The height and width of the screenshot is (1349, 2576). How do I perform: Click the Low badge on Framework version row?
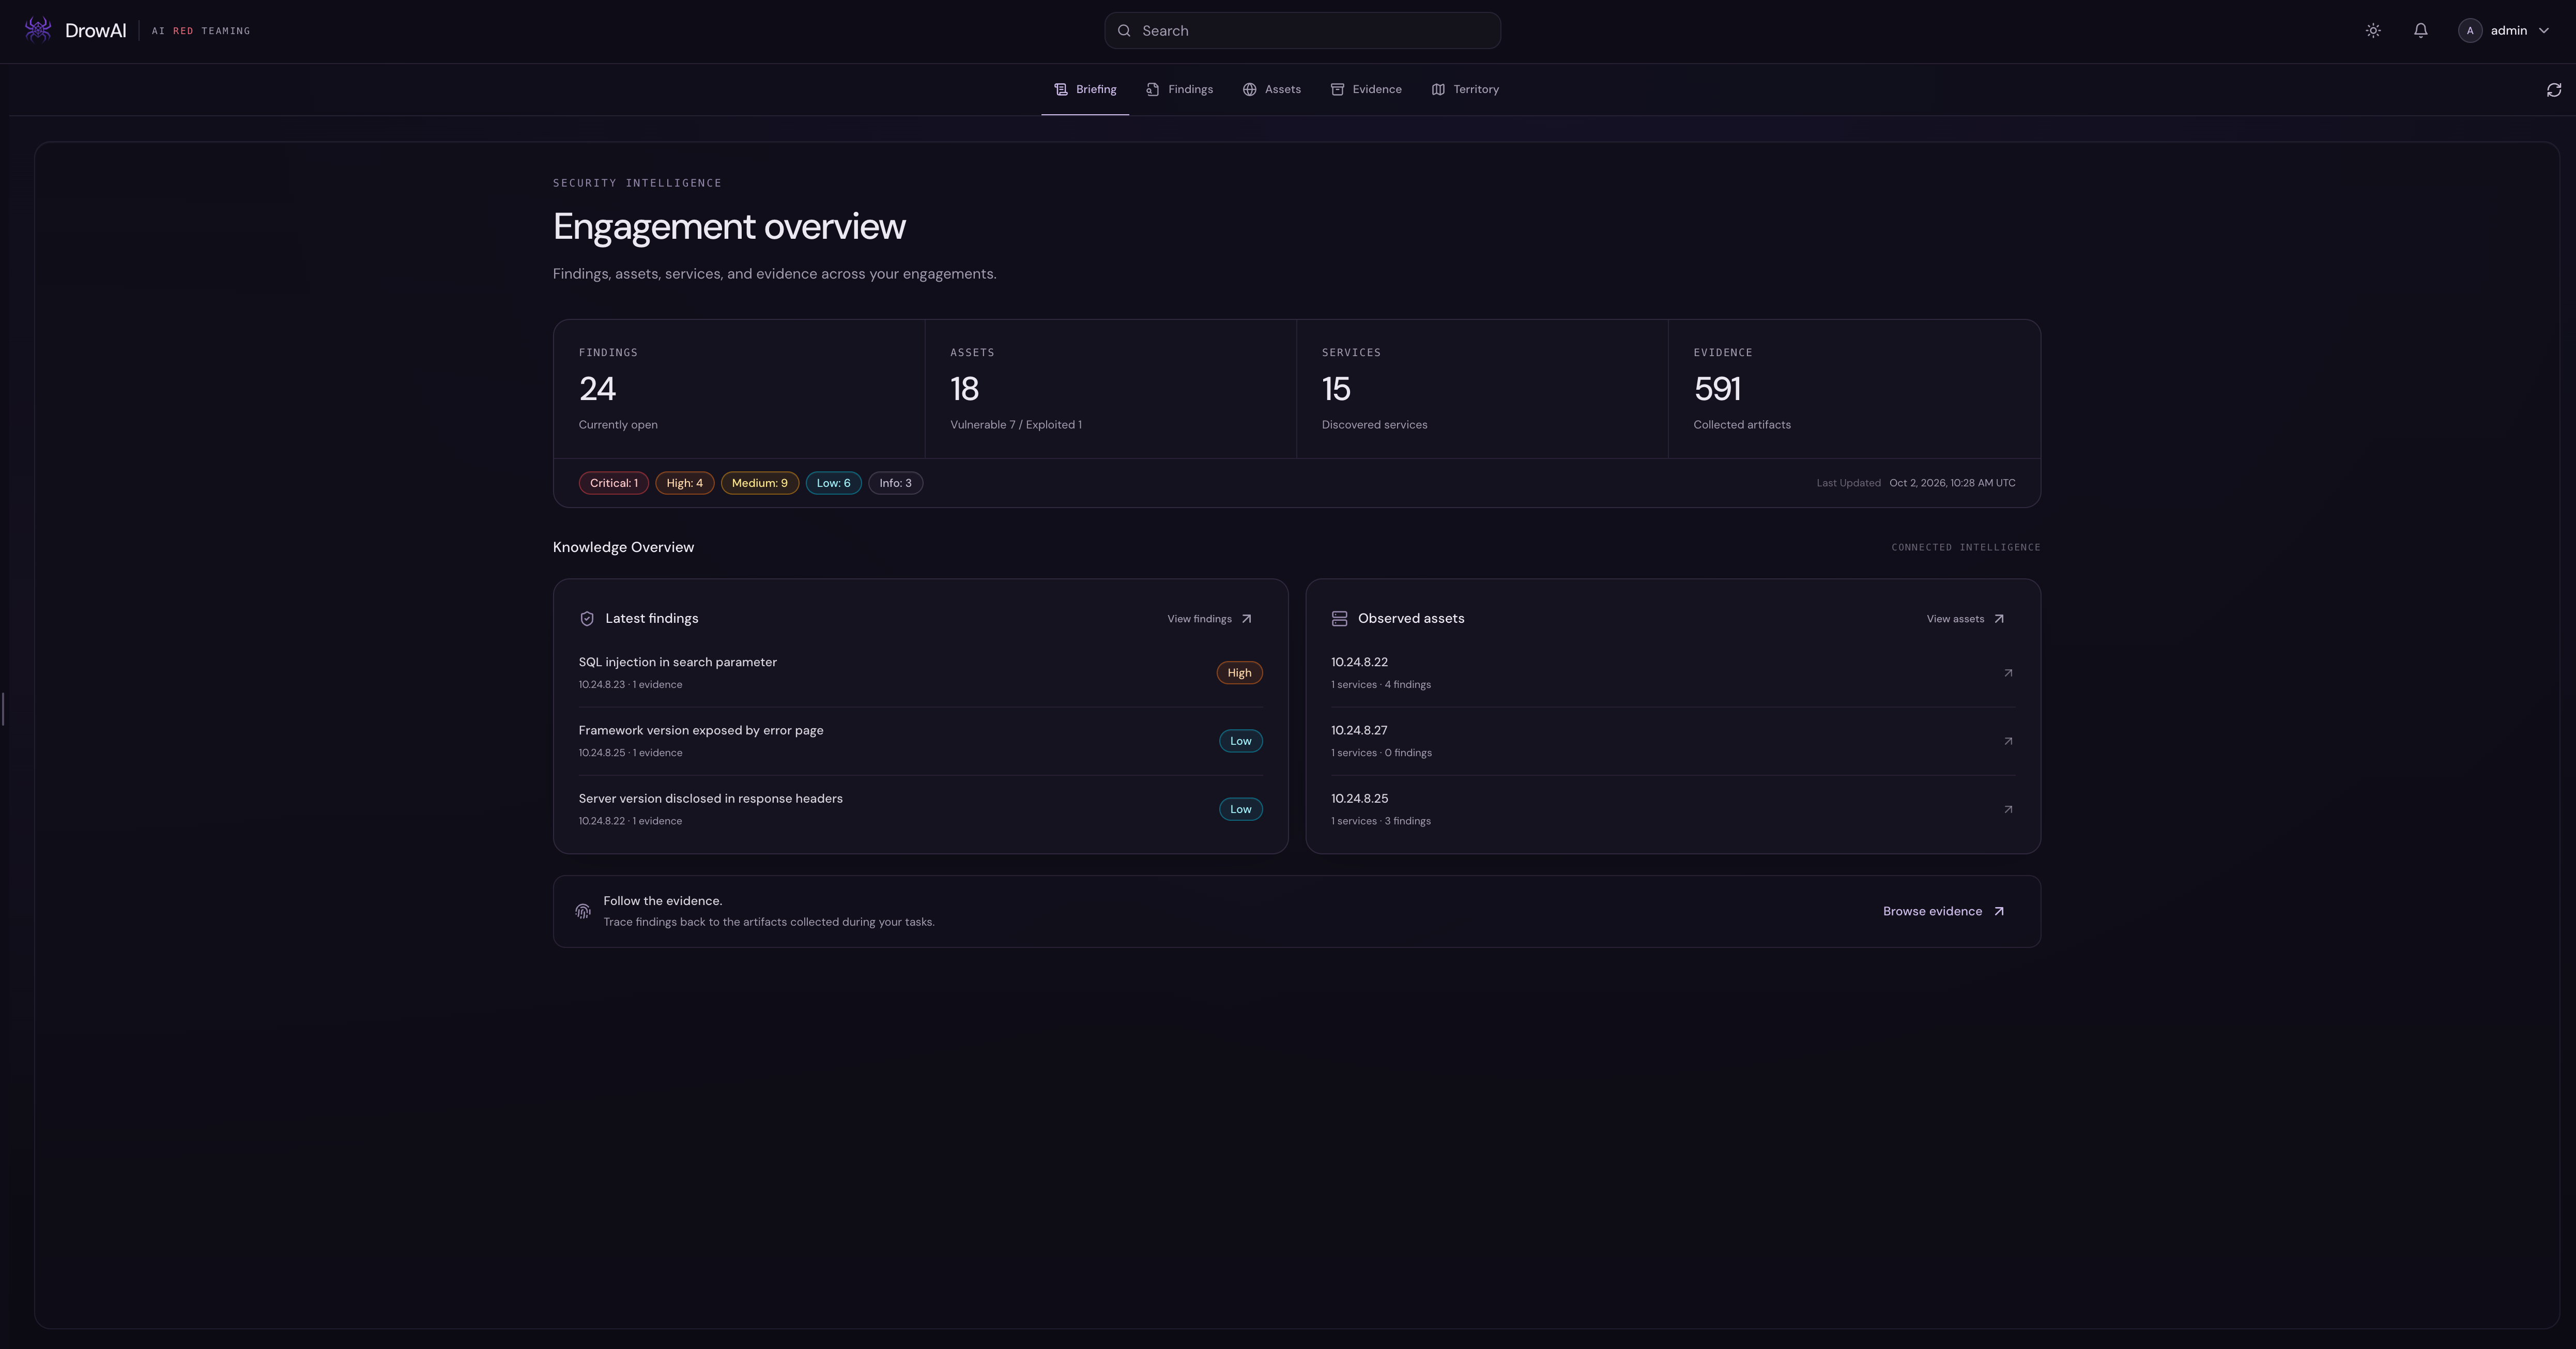click(x=1241, y=741)
